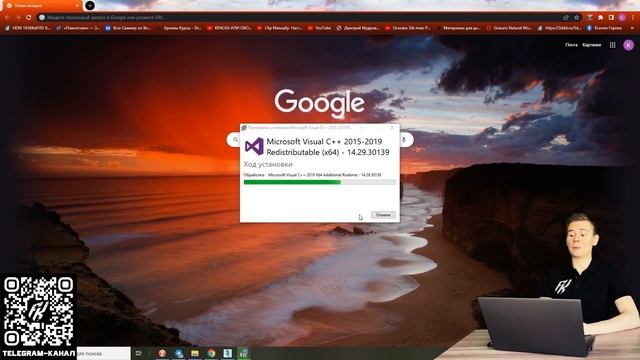Open the YouTube bookmark

(x=320, y=28)
